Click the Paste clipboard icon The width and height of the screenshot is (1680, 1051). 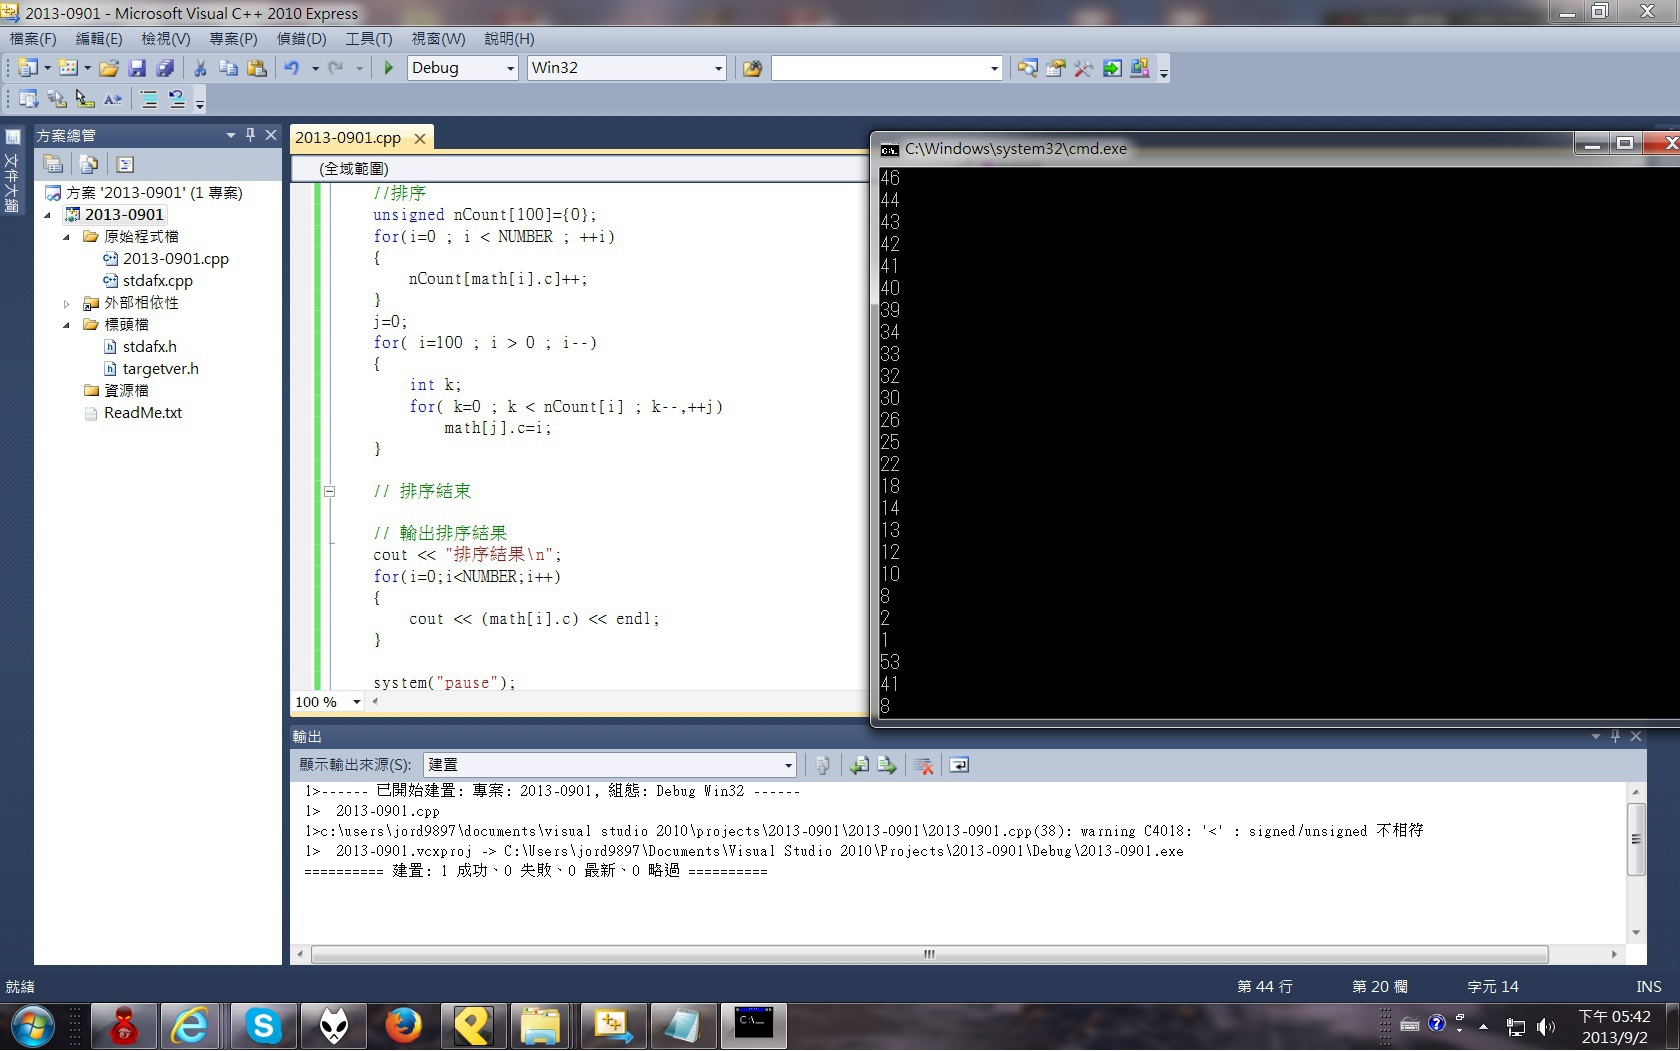point(257,68)
